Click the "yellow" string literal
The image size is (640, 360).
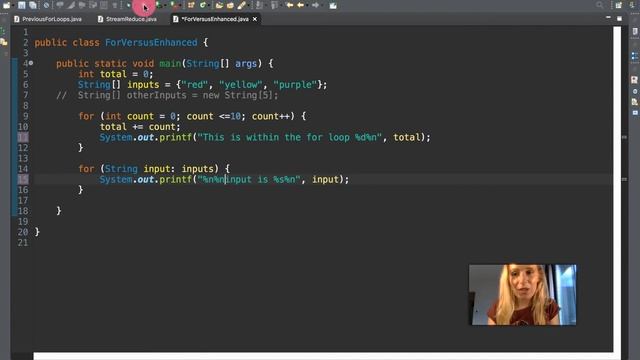pos(241,84)
